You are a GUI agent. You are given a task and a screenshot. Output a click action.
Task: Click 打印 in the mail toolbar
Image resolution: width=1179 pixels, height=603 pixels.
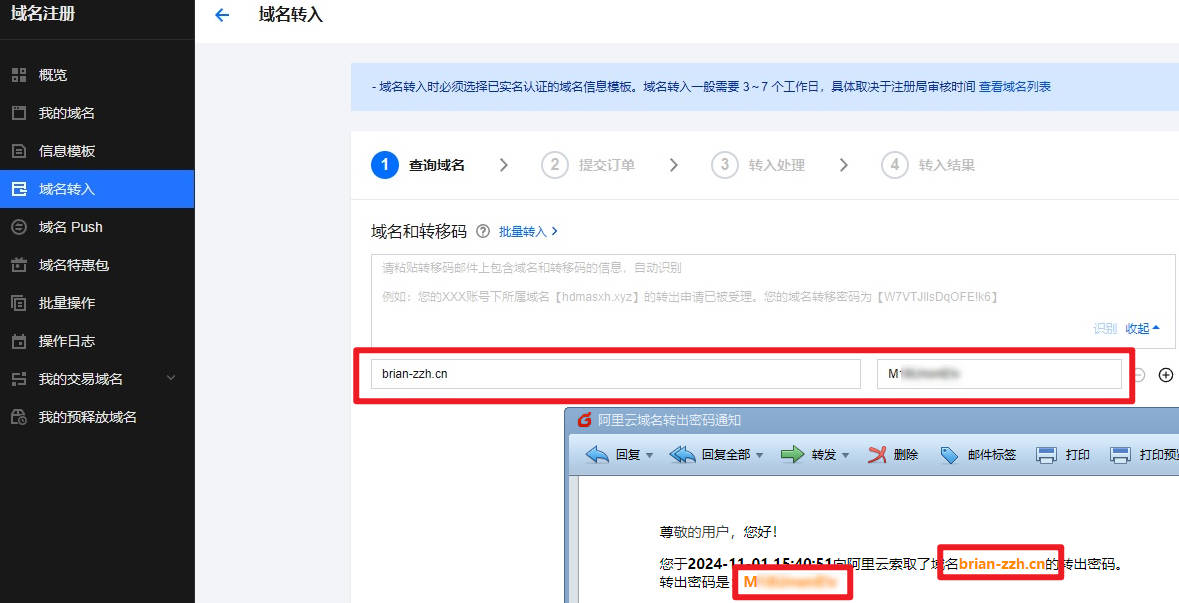coord(1063,454)
